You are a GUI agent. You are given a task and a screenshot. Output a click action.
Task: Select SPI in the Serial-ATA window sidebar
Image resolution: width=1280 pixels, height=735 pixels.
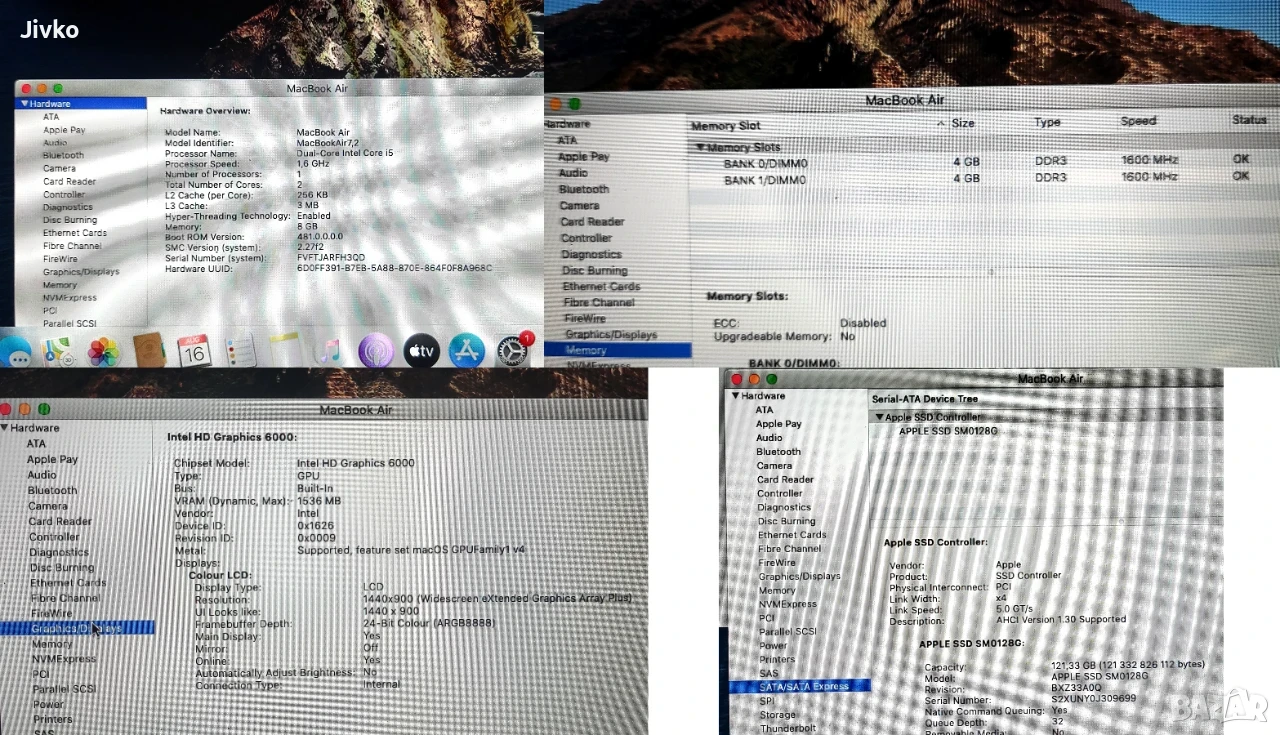point(767,701)
